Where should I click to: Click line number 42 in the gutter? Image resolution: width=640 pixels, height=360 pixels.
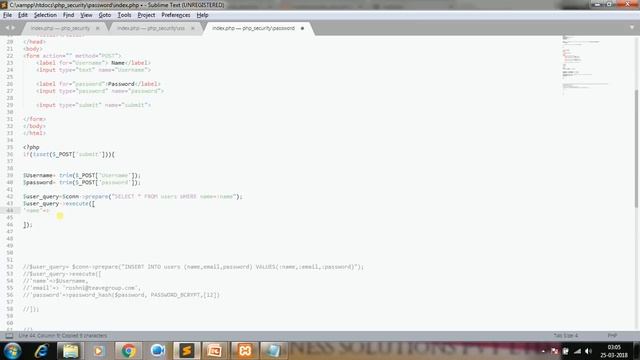pos(10,196)
